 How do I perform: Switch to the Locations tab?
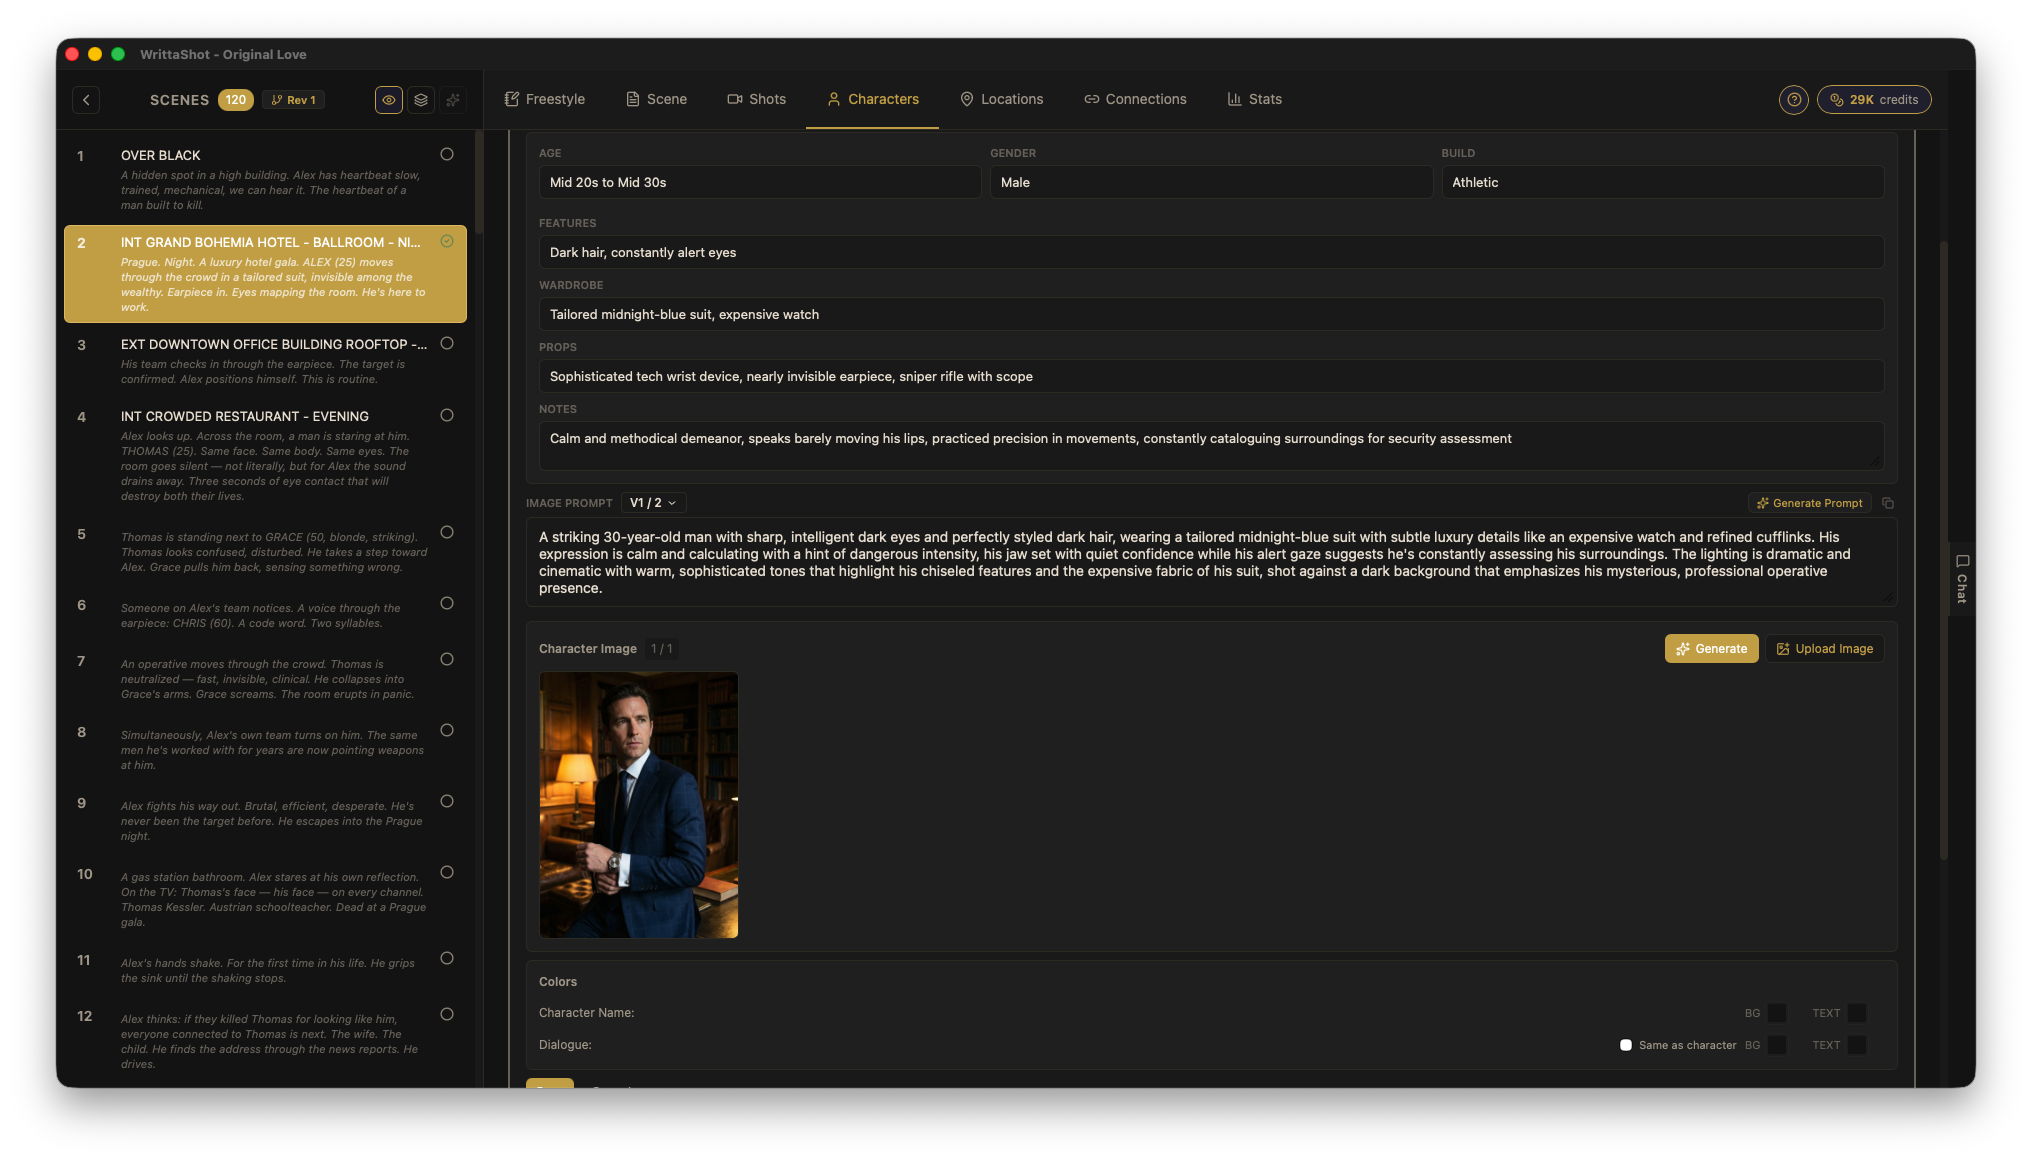[1002, 99]
